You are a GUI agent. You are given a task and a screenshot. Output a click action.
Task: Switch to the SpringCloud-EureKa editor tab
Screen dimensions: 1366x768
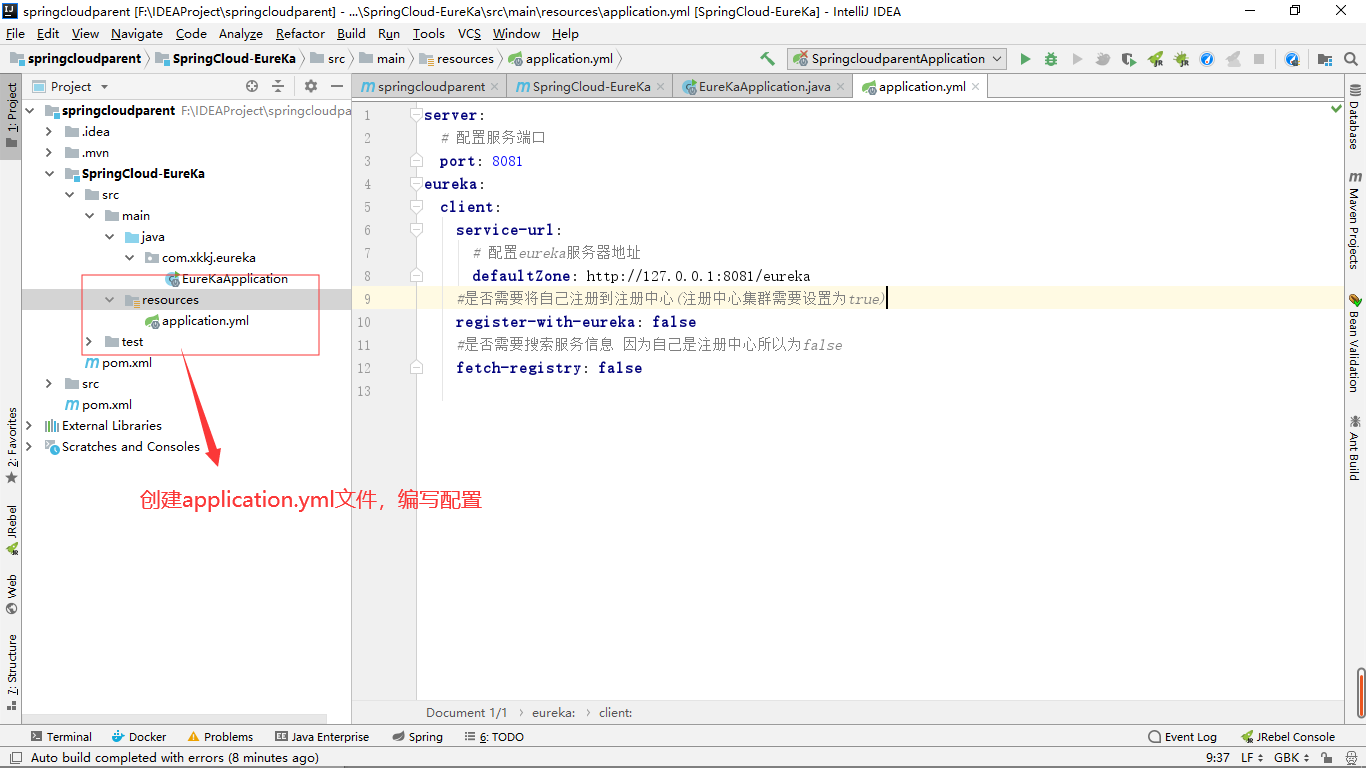(590, 87)
